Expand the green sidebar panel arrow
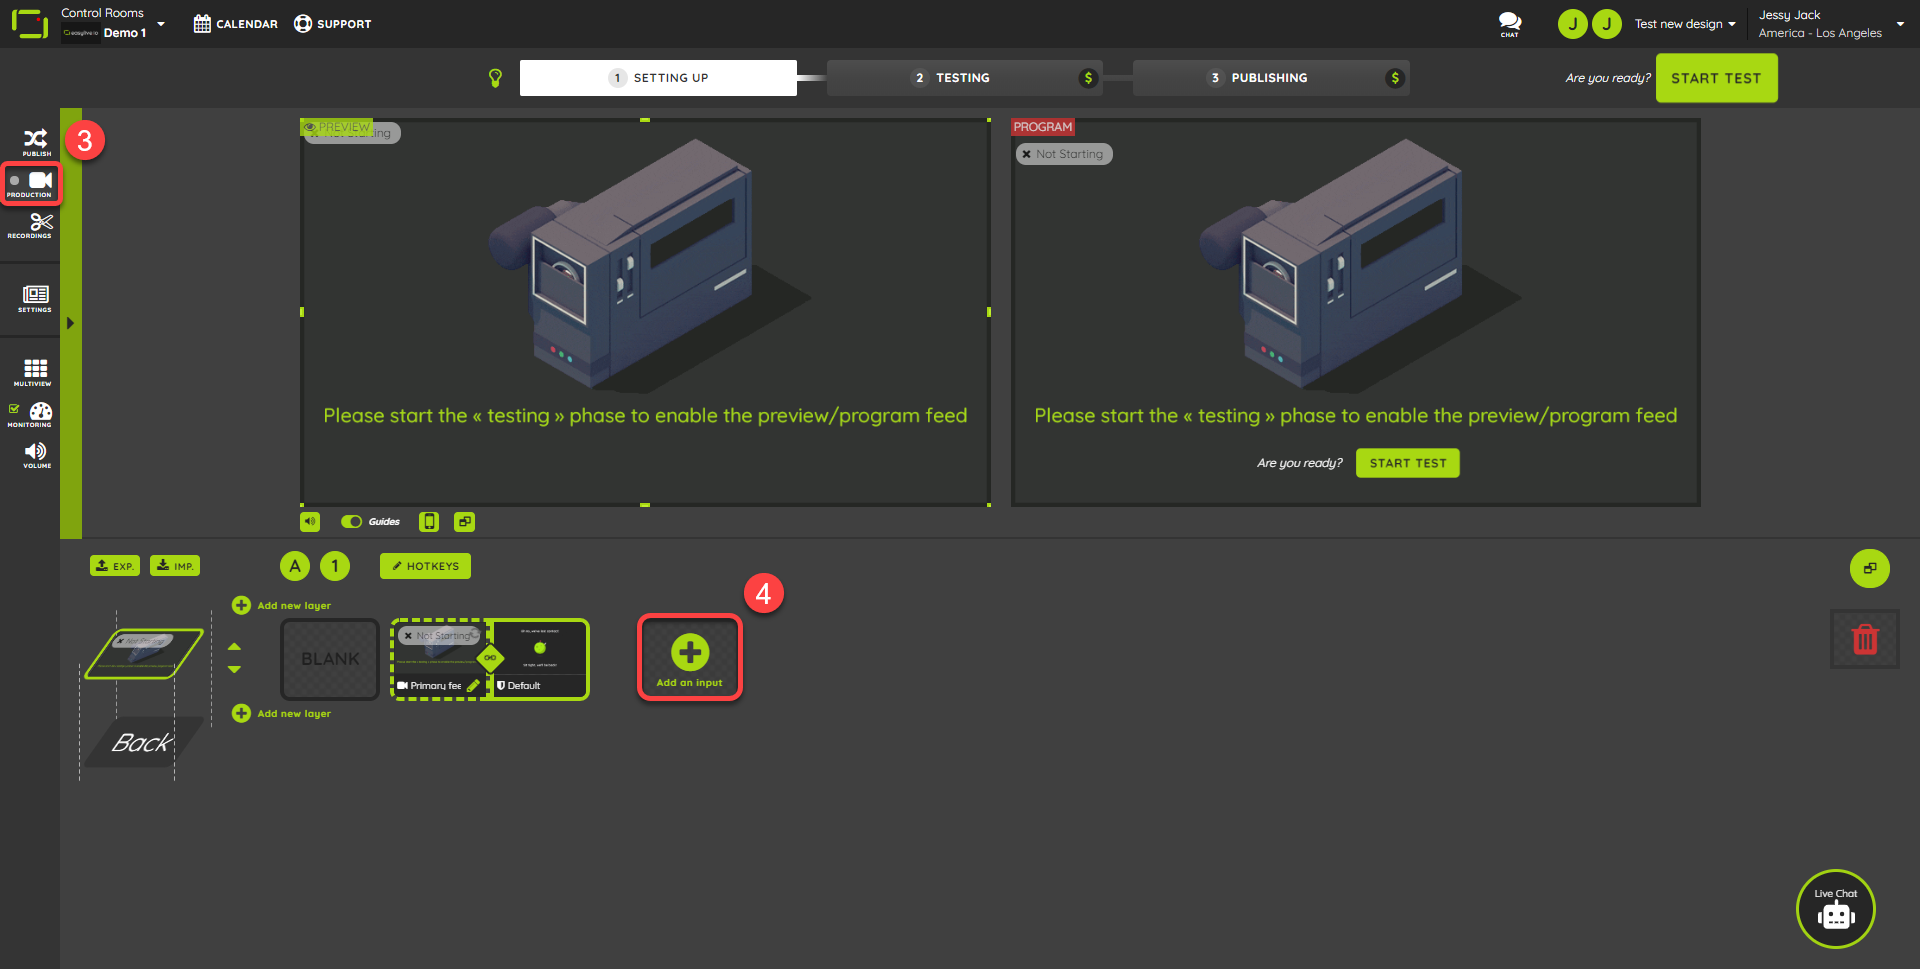 [x=70, y=323]
